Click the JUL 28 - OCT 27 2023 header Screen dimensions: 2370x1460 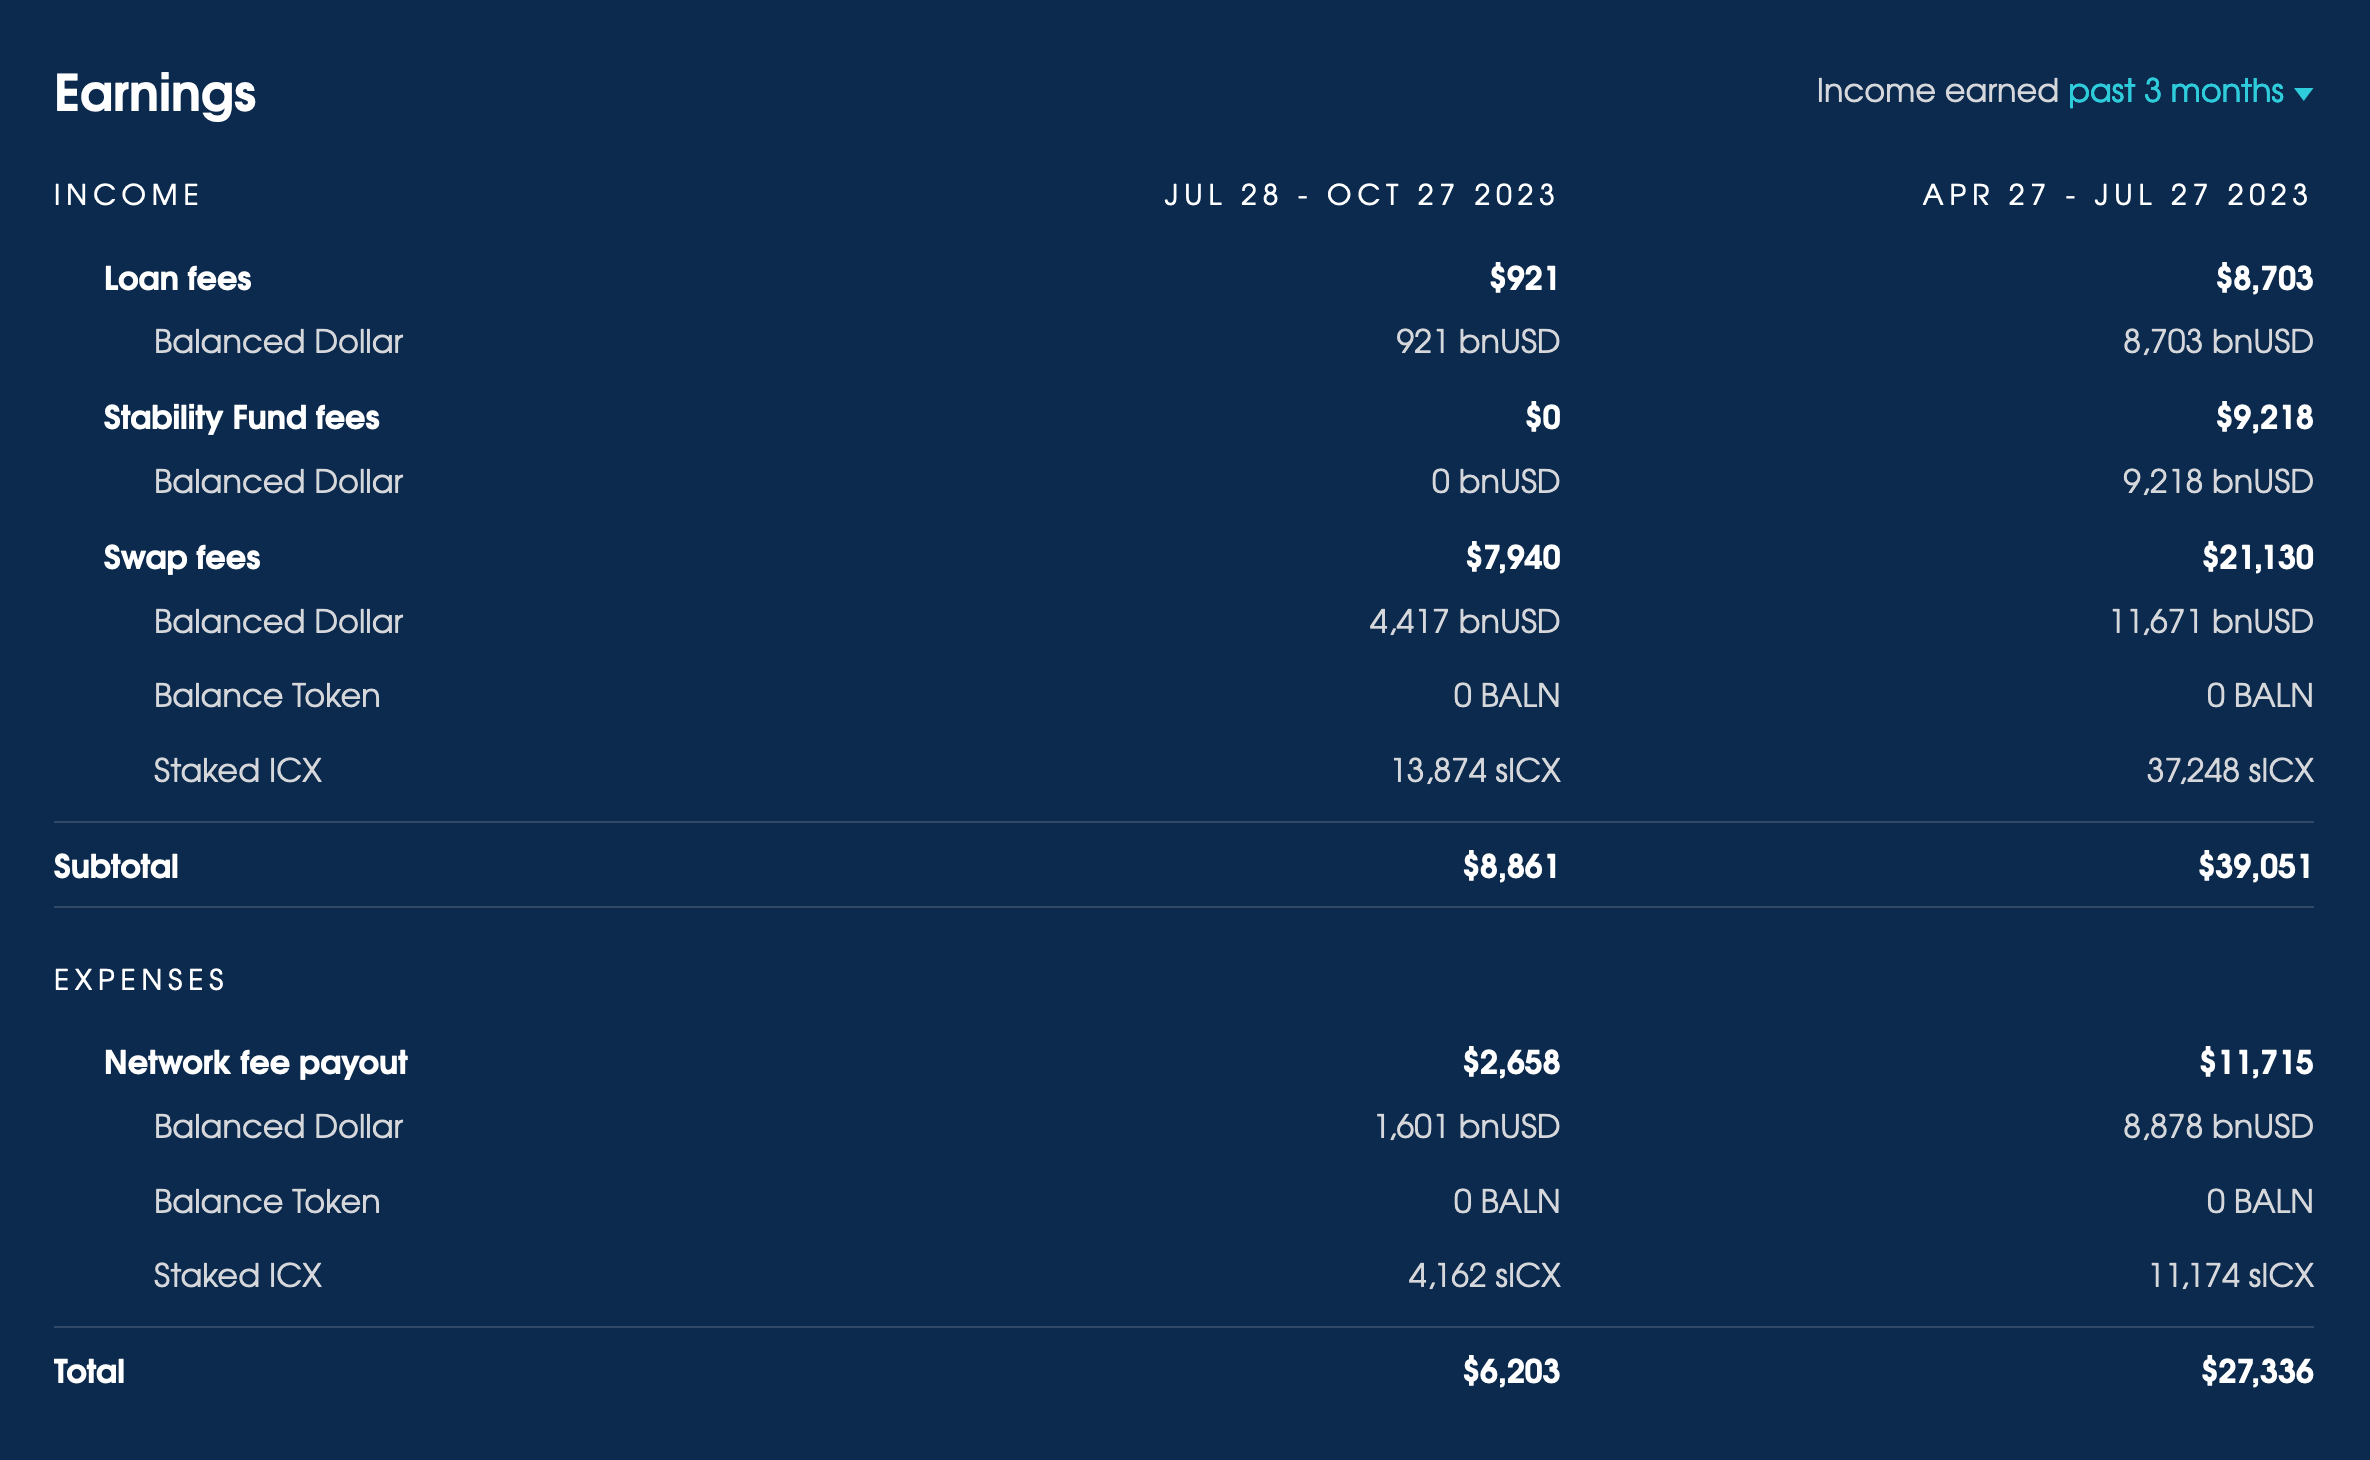(x=1361, y=194)
